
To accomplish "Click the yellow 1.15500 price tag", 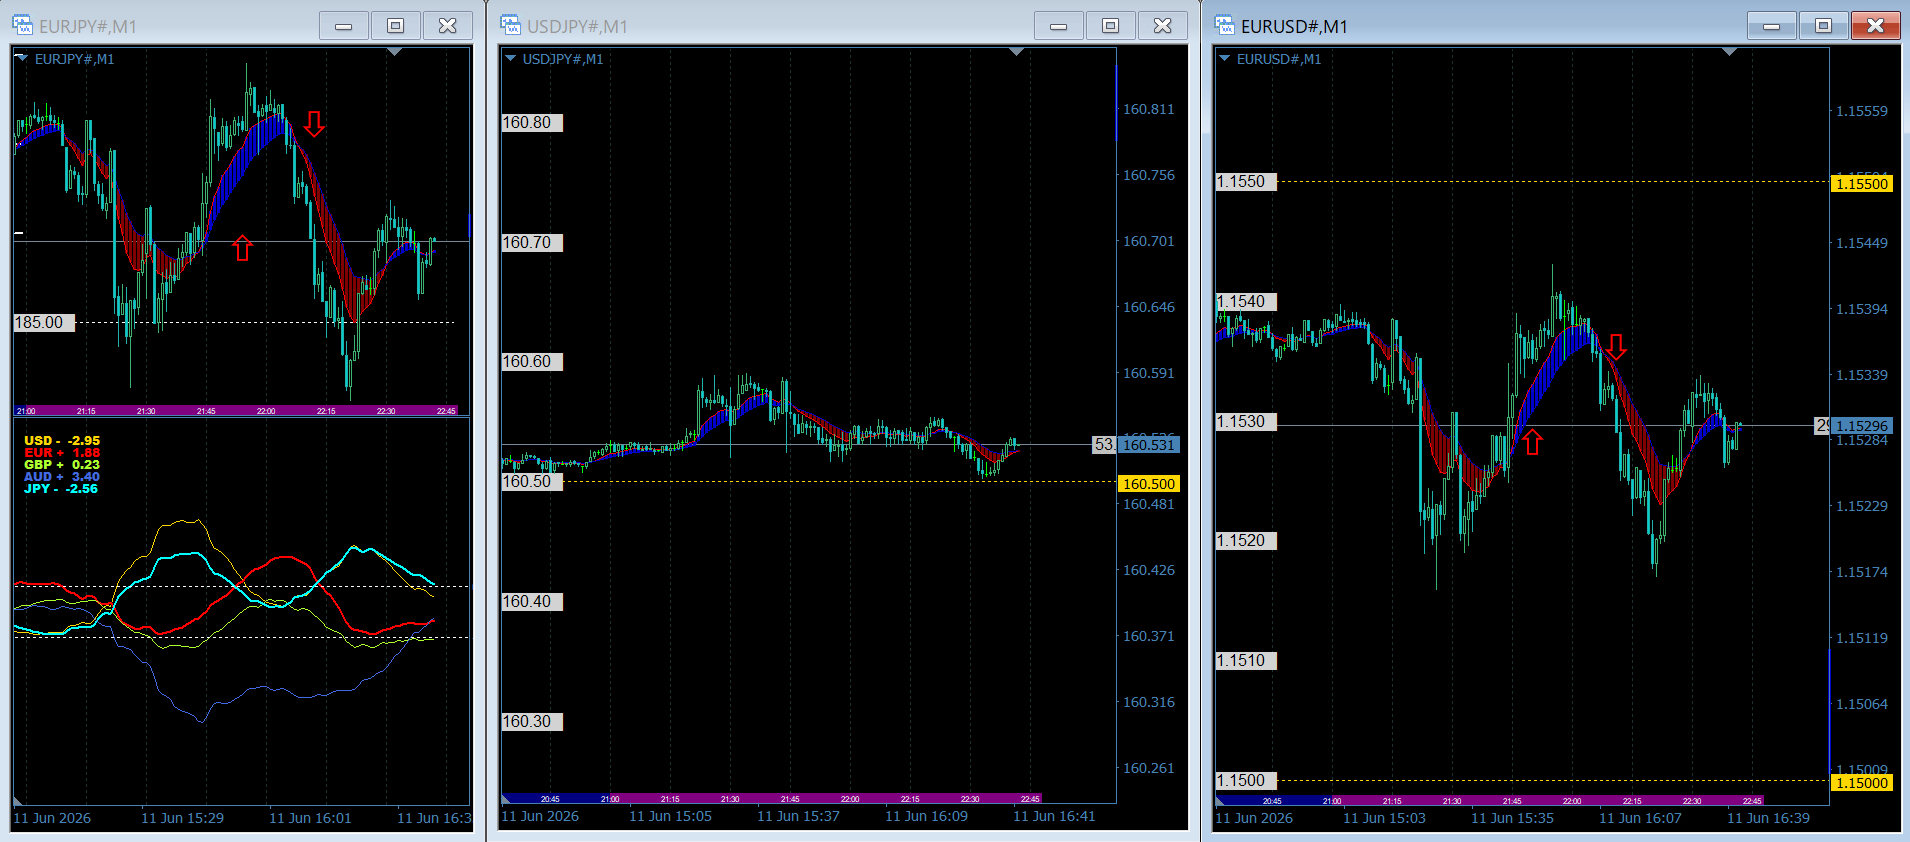I will (x=1862, y=184).
